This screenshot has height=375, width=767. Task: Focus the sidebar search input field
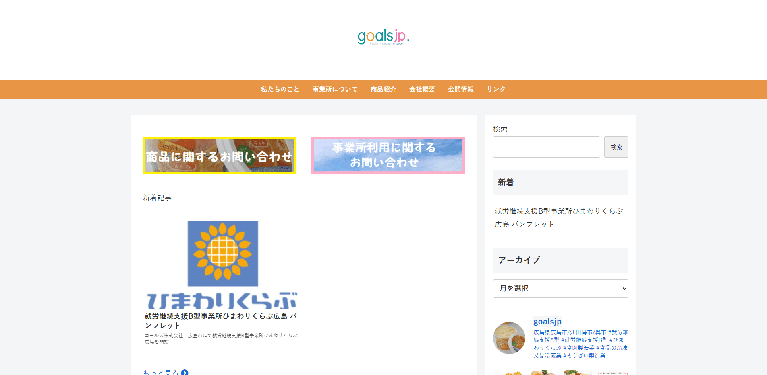click(x=546, y=147)
